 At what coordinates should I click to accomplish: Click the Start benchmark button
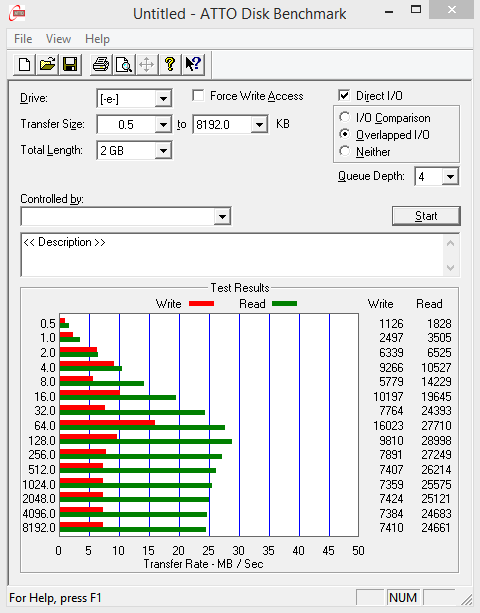[x=426, y=216]
